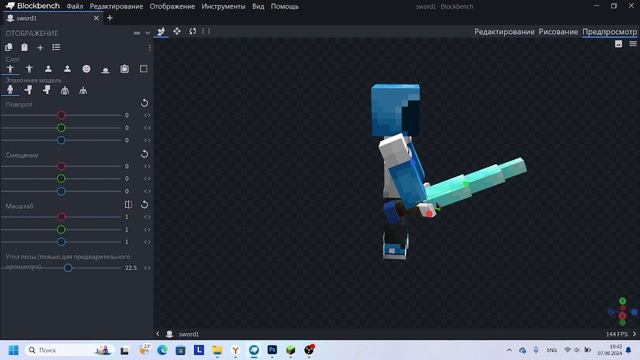Close the sword1 project tab
This screenshot has width=640, height=360.
click(96, 18)
